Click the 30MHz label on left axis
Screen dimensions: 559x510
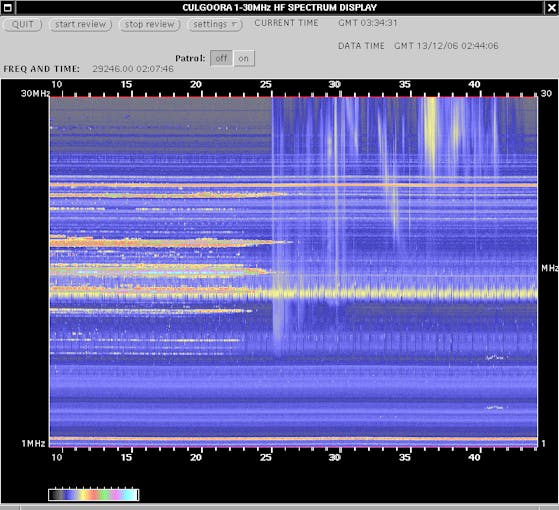(x=35, y=94)
